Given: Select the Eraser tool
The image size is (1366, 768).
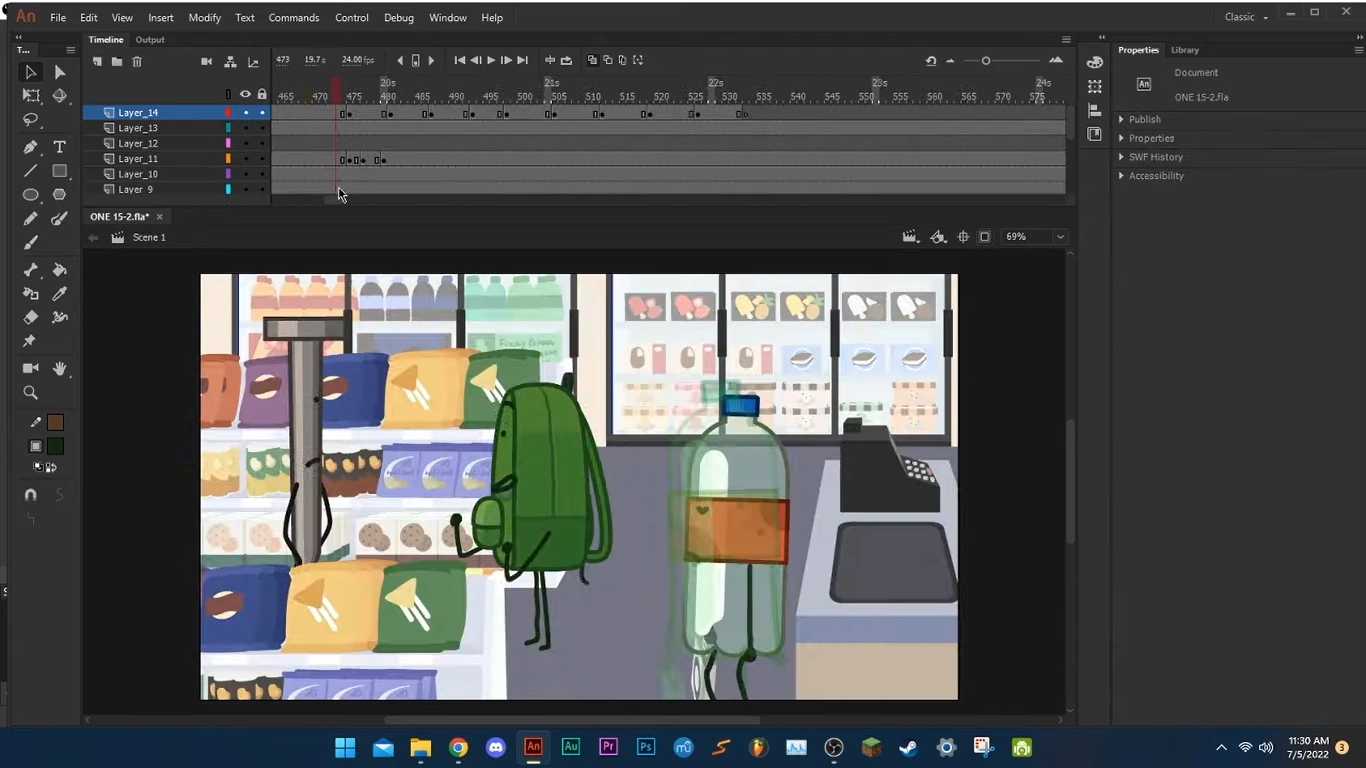Looking at the screenshot, I should pyautogui.click(x=30, y=317).
